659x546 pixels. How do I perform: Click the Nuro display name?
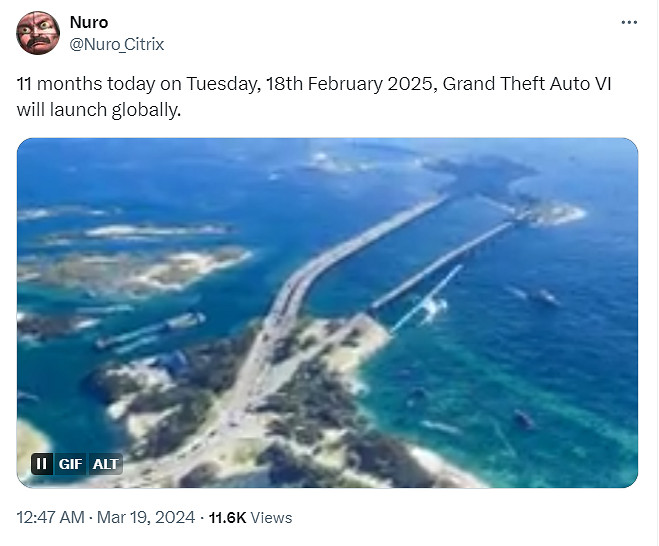[89, 22]
